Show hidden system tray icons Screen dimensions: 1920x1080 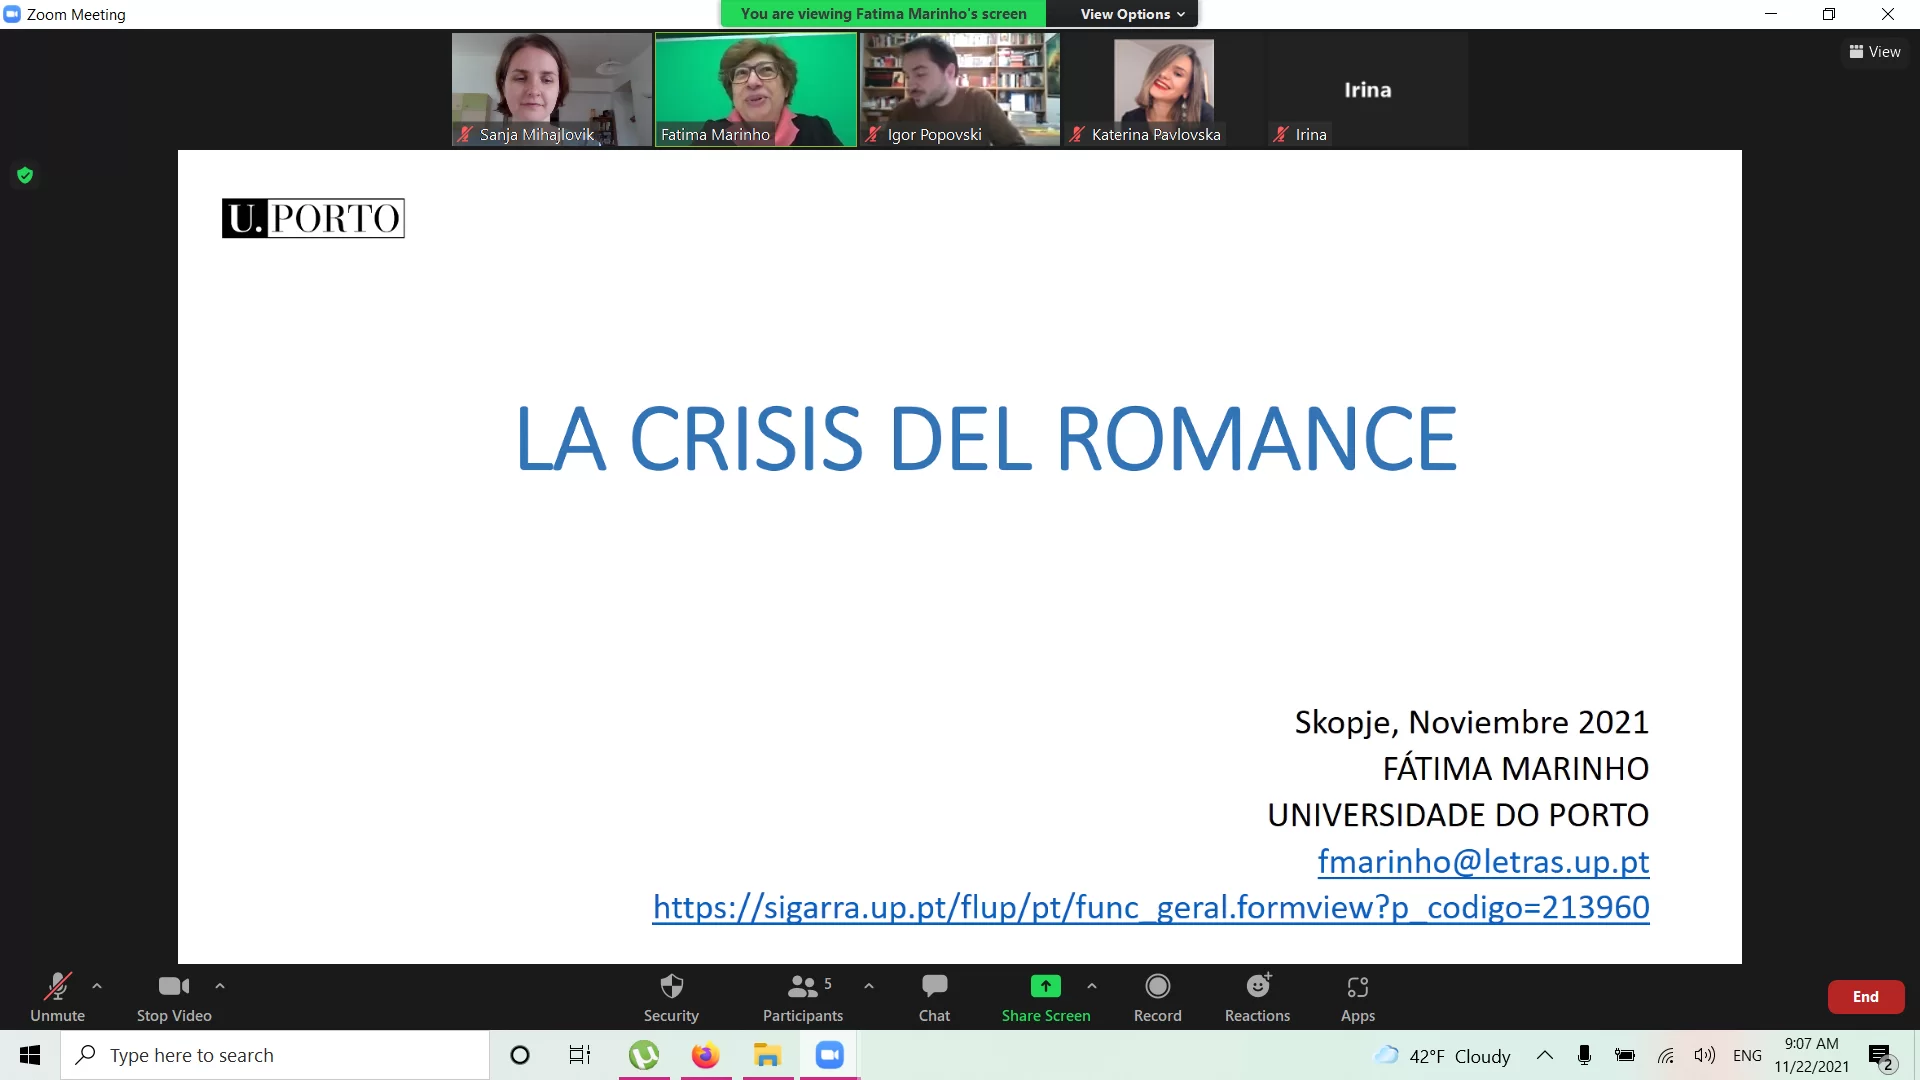coord(1545,1055)
